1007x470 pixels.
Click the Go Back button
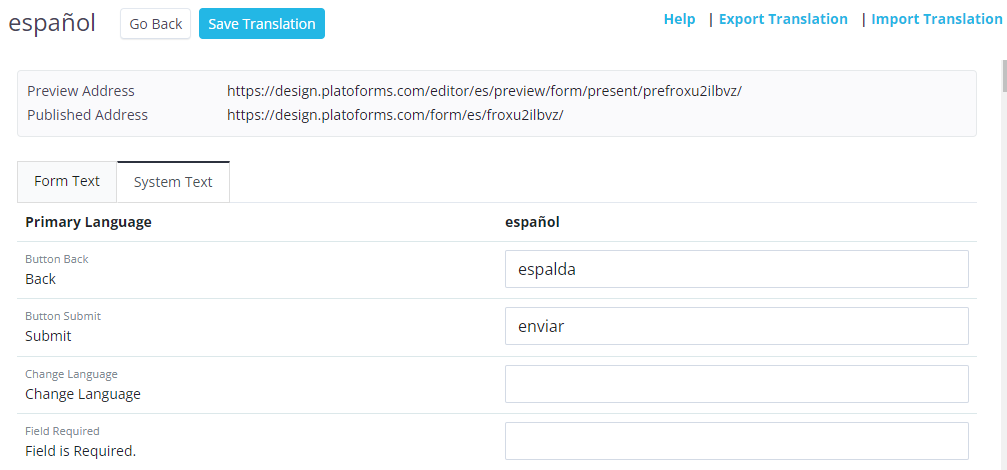click(x=155, y=24)
